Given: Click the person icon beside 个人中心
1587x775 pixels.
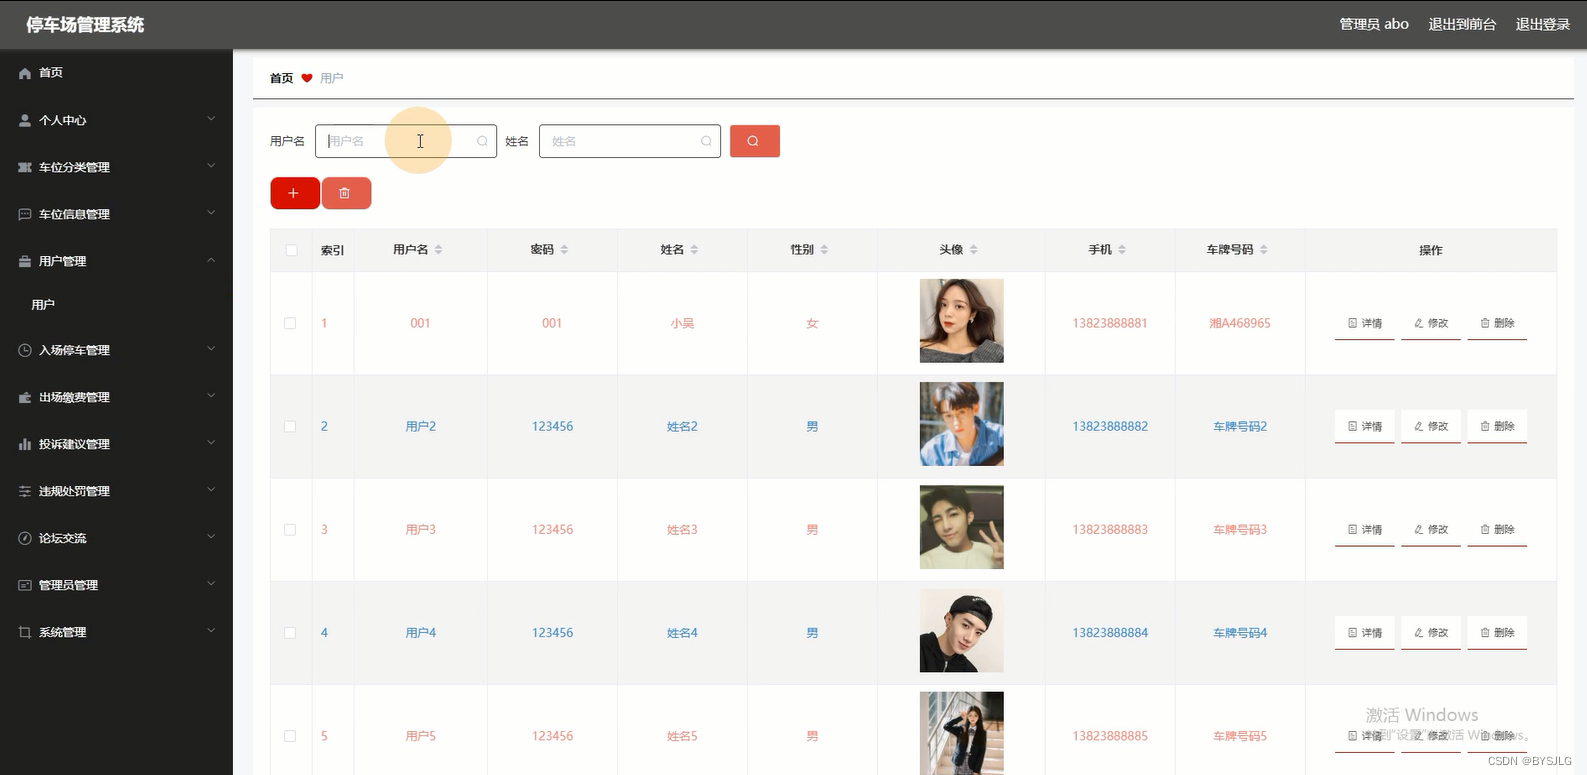Looking at the screenshot, I should pos(25,120).
